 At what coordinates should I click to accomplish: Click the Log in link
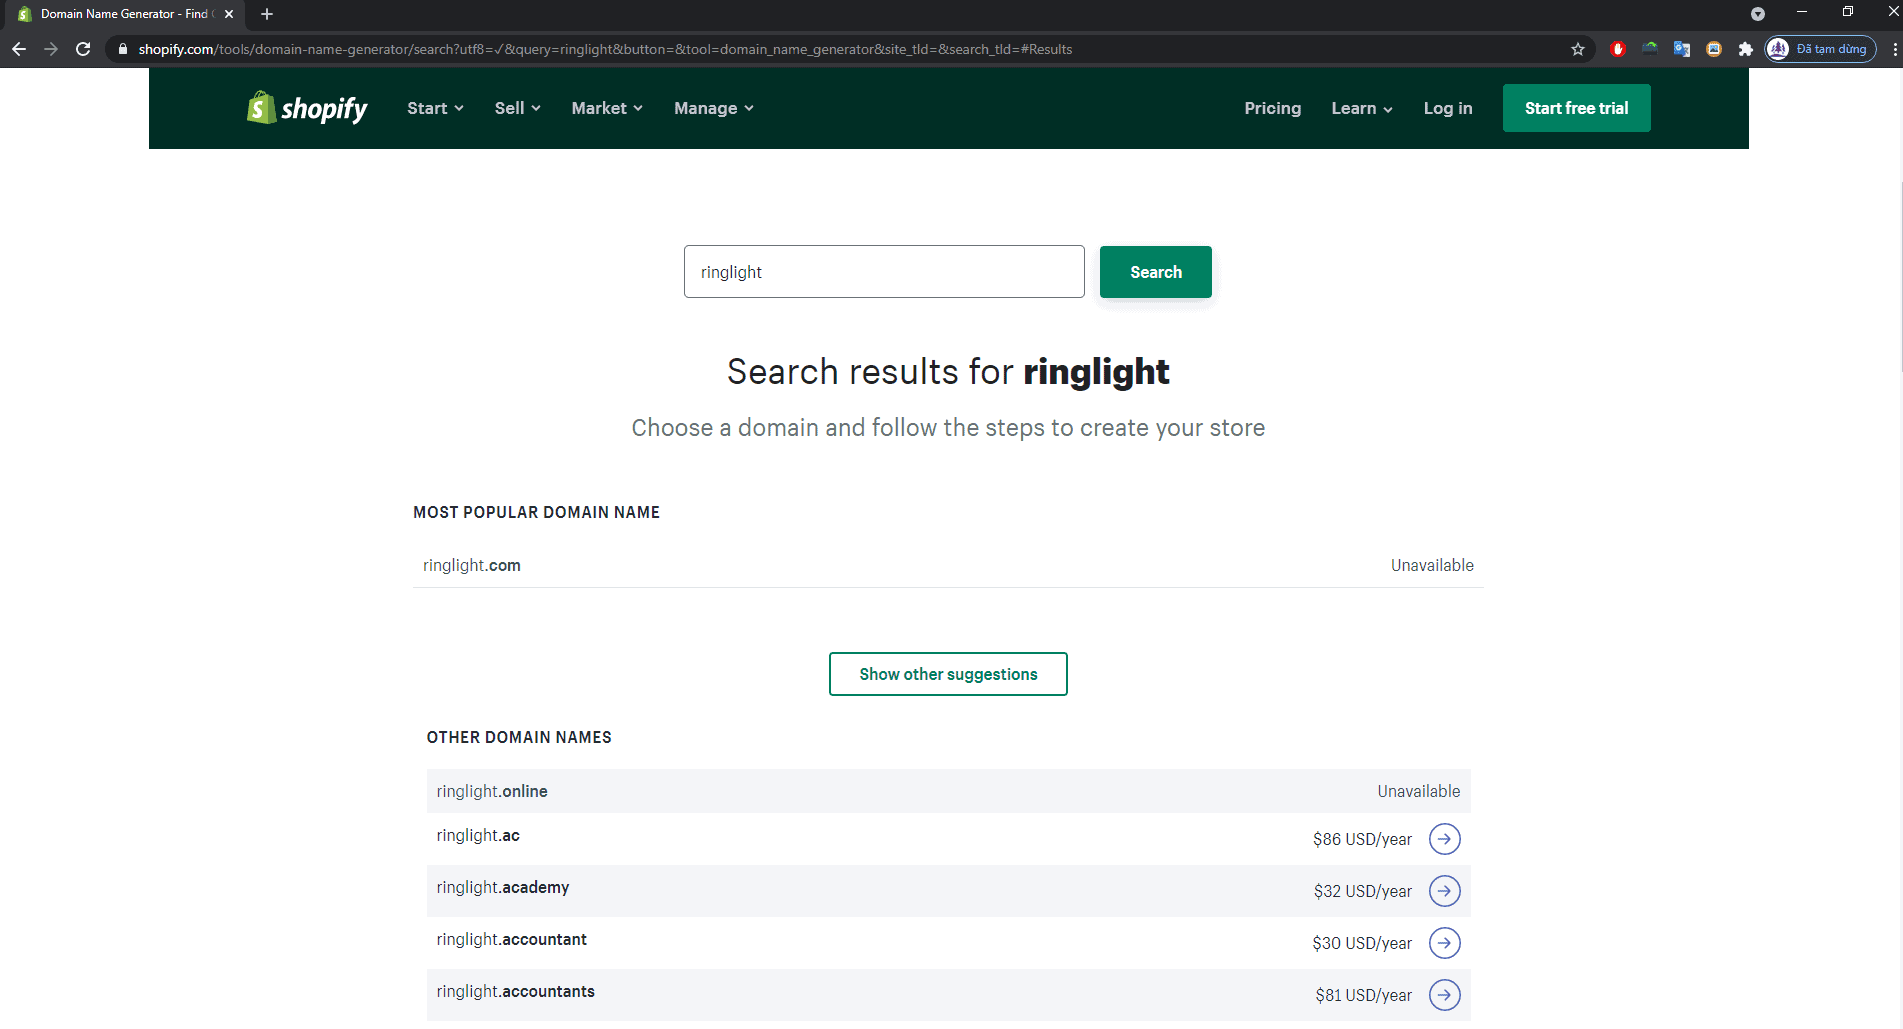(x=1447, y=108)
